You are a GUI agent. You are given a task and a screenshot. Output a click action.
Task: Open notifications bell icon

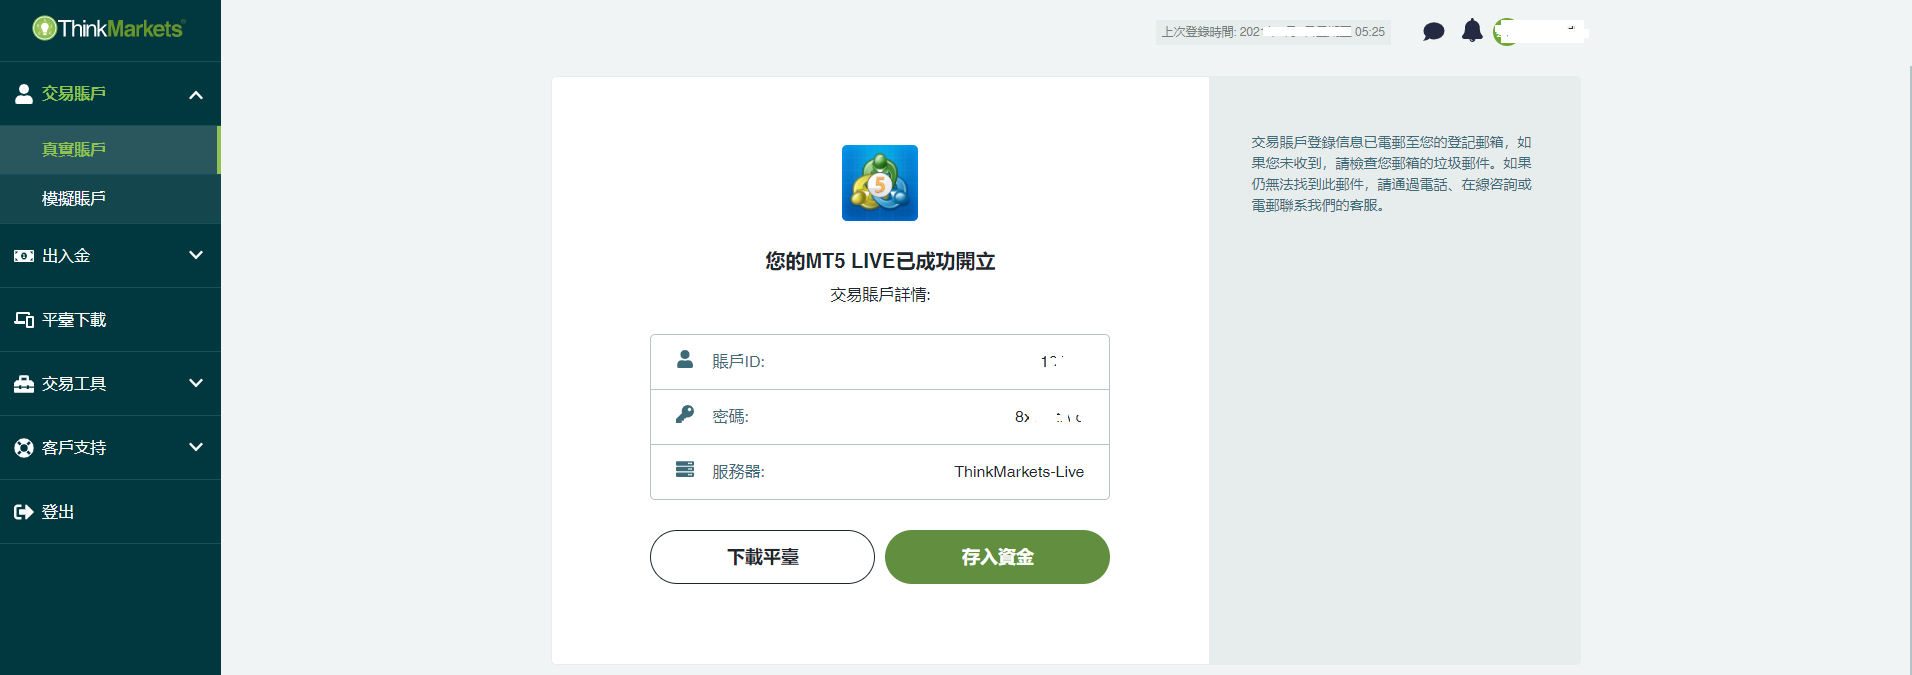(x=1472, y=31)
